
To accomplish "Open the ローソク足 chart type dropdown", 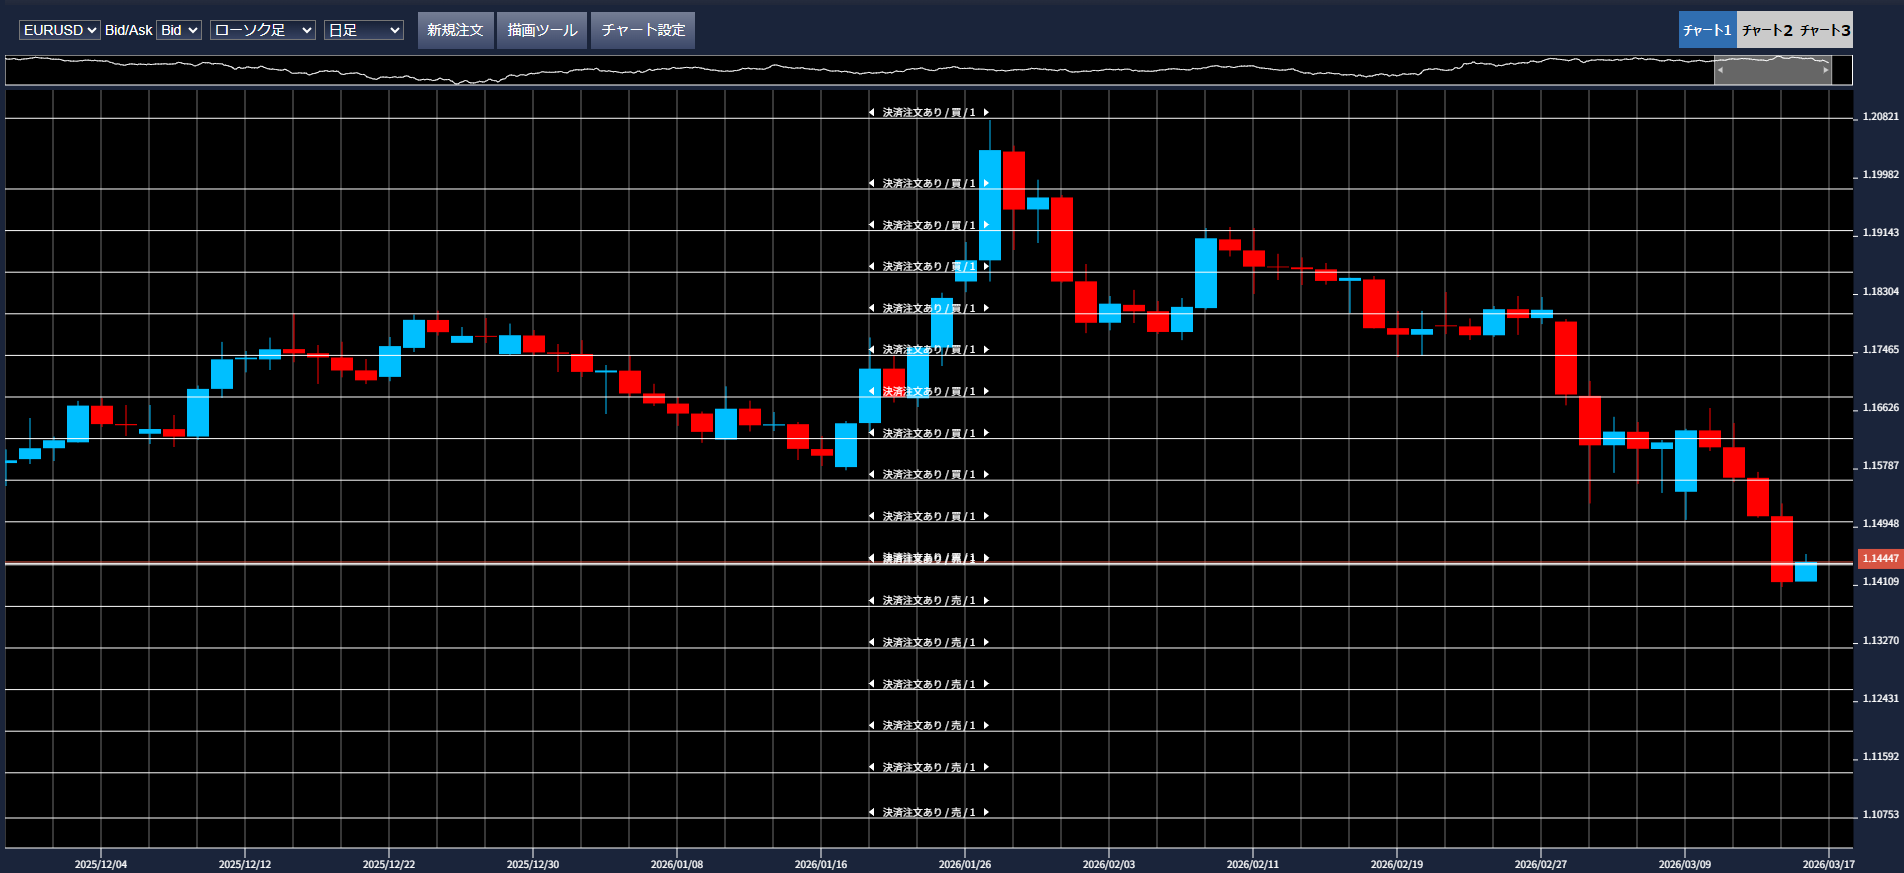I will (263, 30).
